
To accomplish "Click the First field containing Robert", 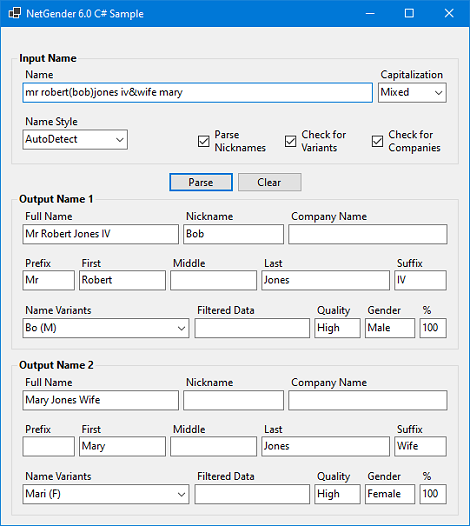I will coord(122,280).
